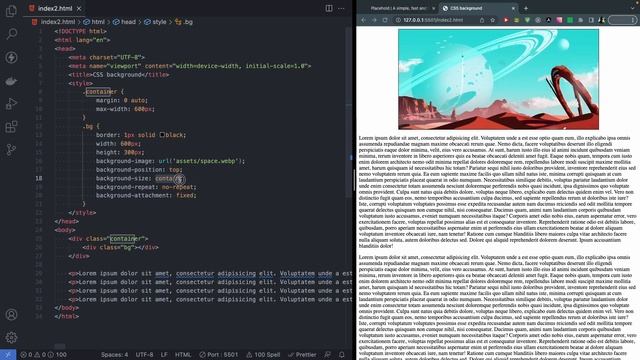The width and height of the screenshot is (640, 360).
Task: Open the browser three-dot menu
Action: (x=633, y=20)
